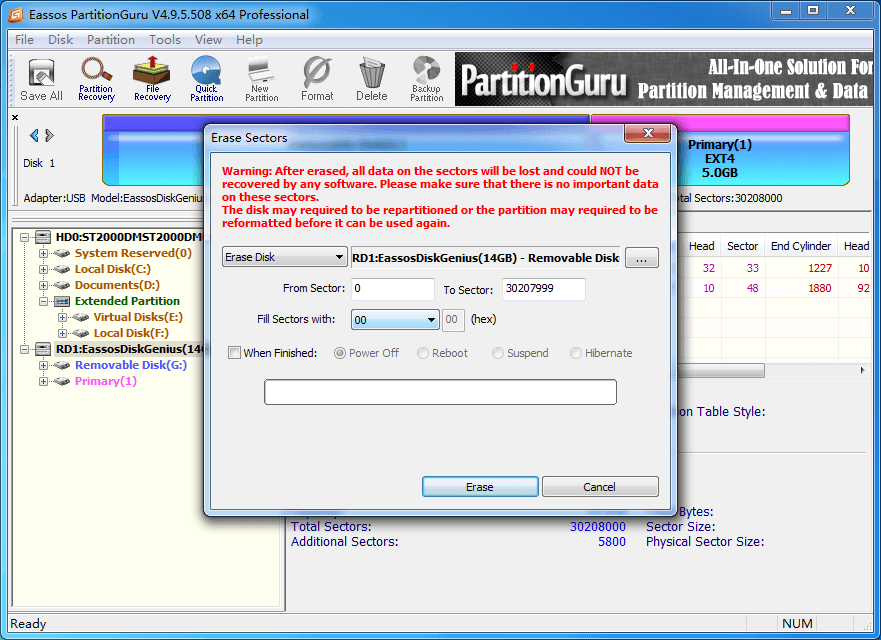Image resolution: width=881 pixels, height=640 pixels.
Task: Click the horizontal scrollbar right arrow
Action: [x=862, y=370]
